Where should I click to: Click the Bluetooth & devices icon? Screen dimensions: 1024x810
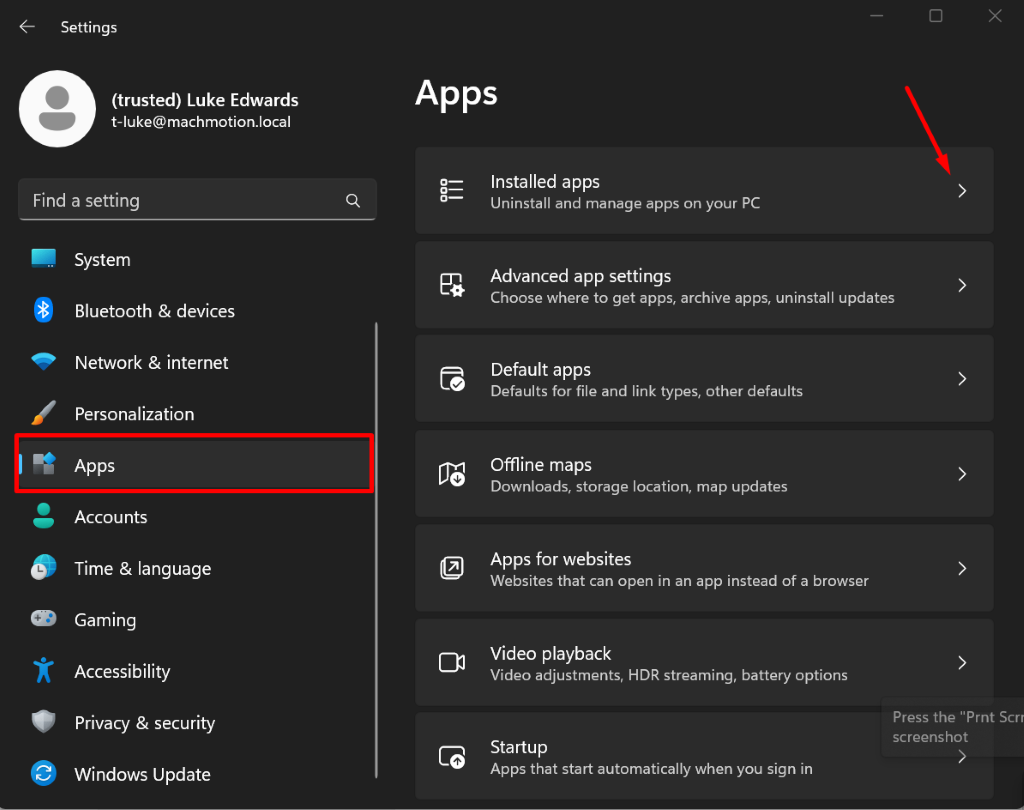click(43, 311)
